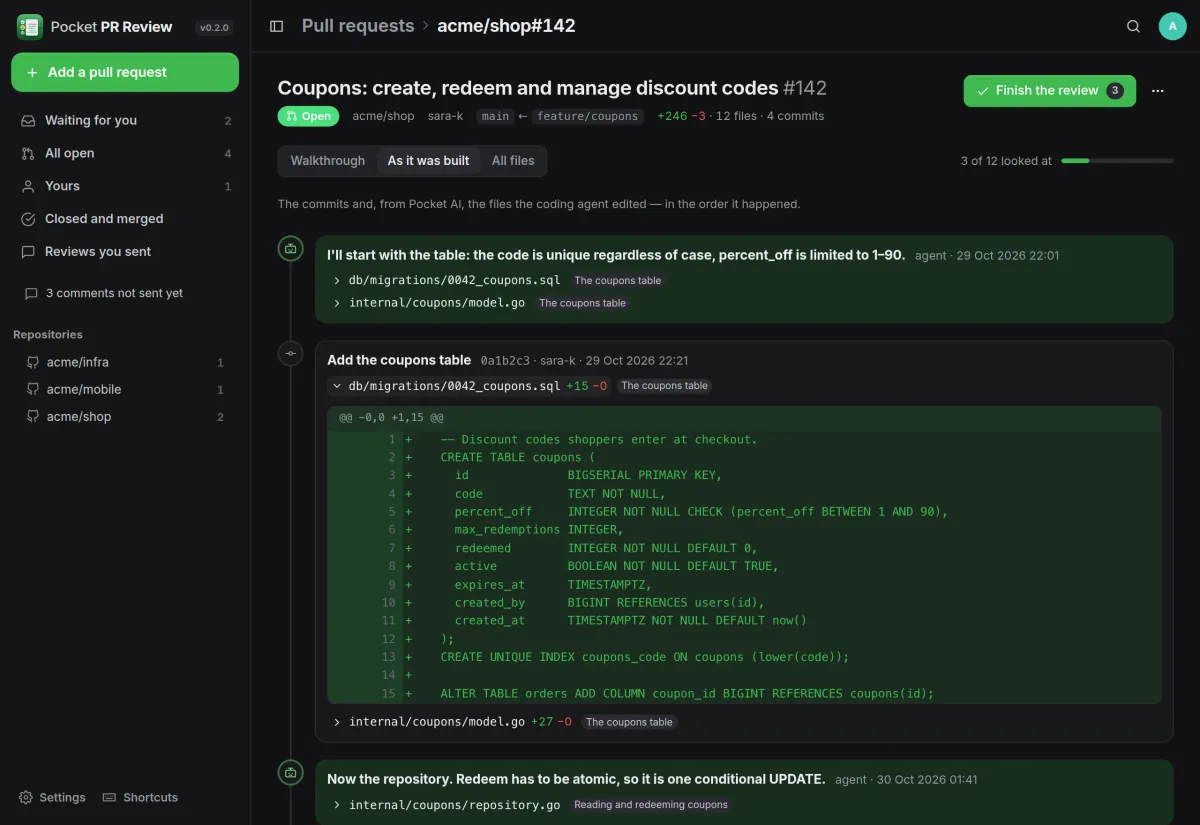The image size is (1200, 825).
Task: Open the more options ellipsis menu
Action: click(x=1158, y=90)
